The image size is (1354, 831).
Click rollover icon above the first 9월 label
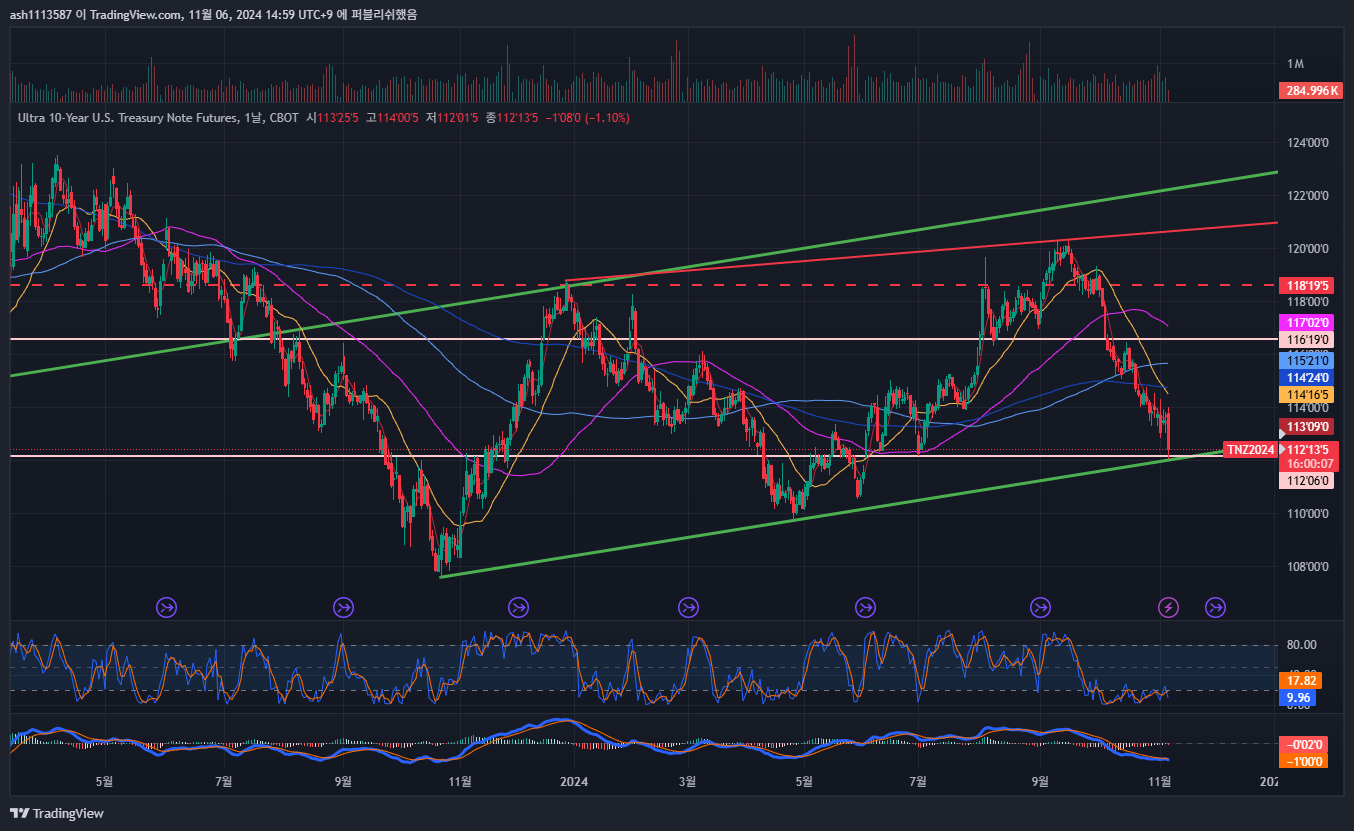click(343, 607)
